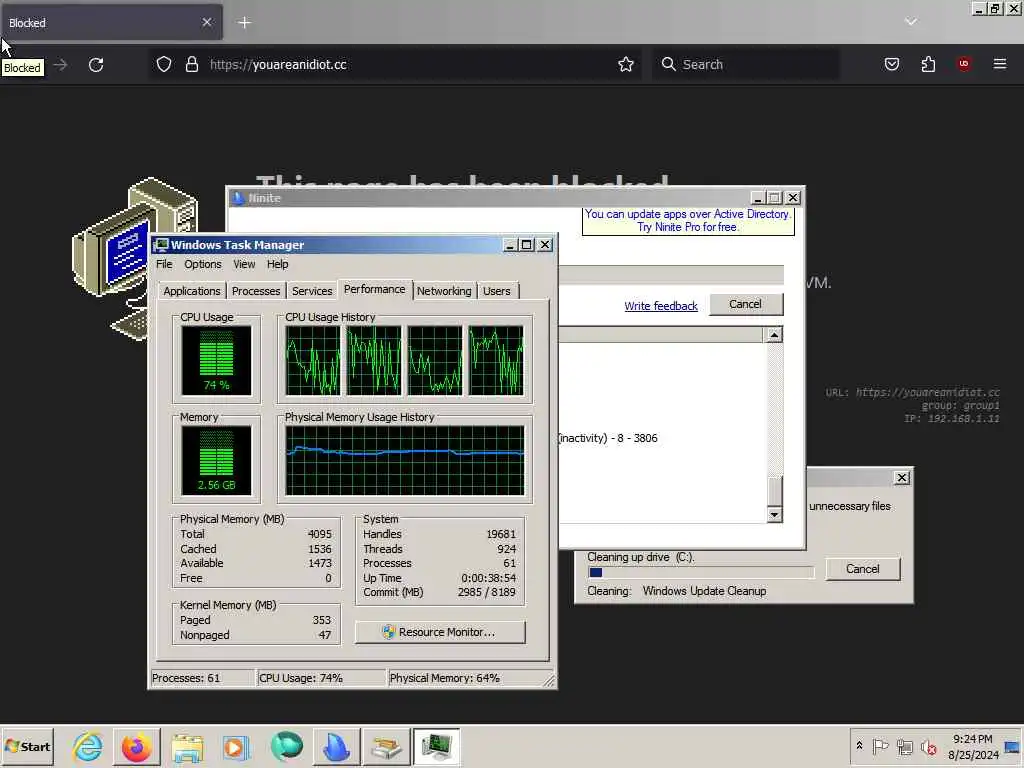Cancel the Disk Cleanup operation

(x=863, y=569)
